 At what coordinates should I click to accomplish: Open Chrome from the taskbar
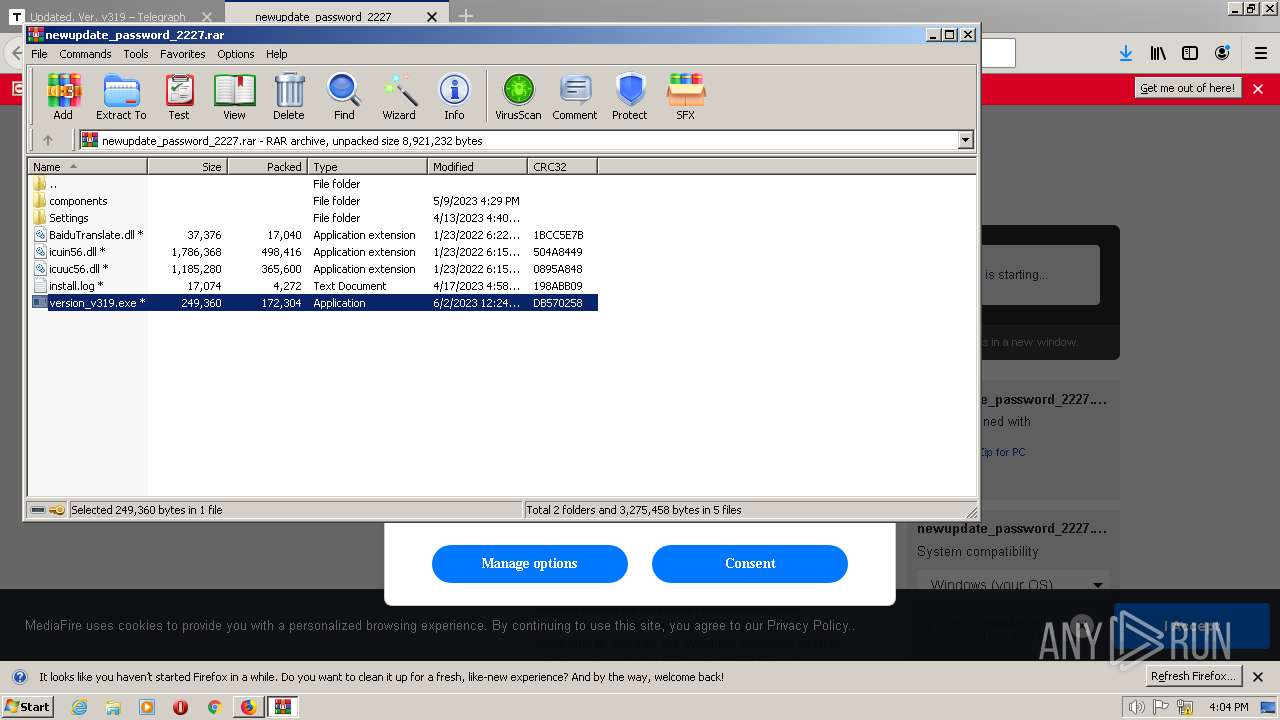(214, 707)
